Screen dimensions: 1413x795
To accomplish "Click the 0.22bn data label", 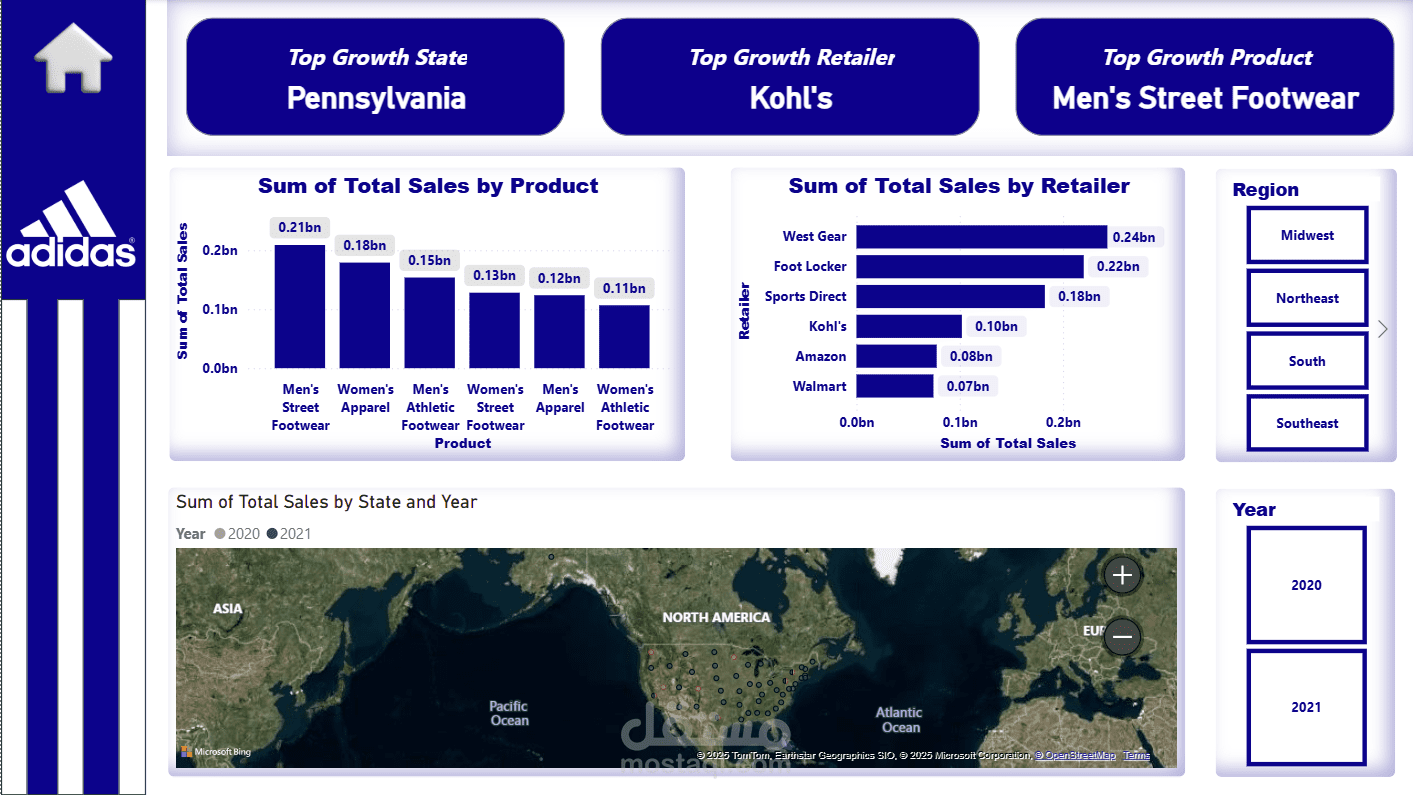I will tap(1118, 267).
